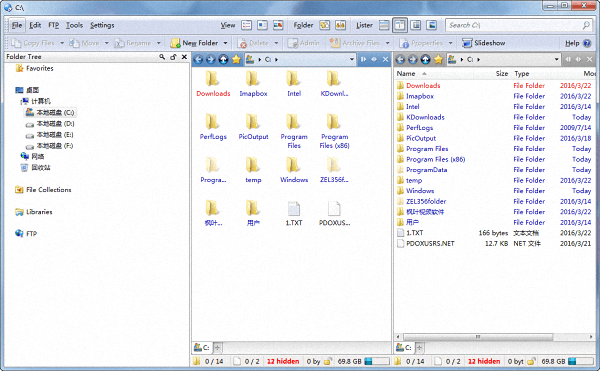
Task: Click the Type column header
Action: tap(522, 73)
